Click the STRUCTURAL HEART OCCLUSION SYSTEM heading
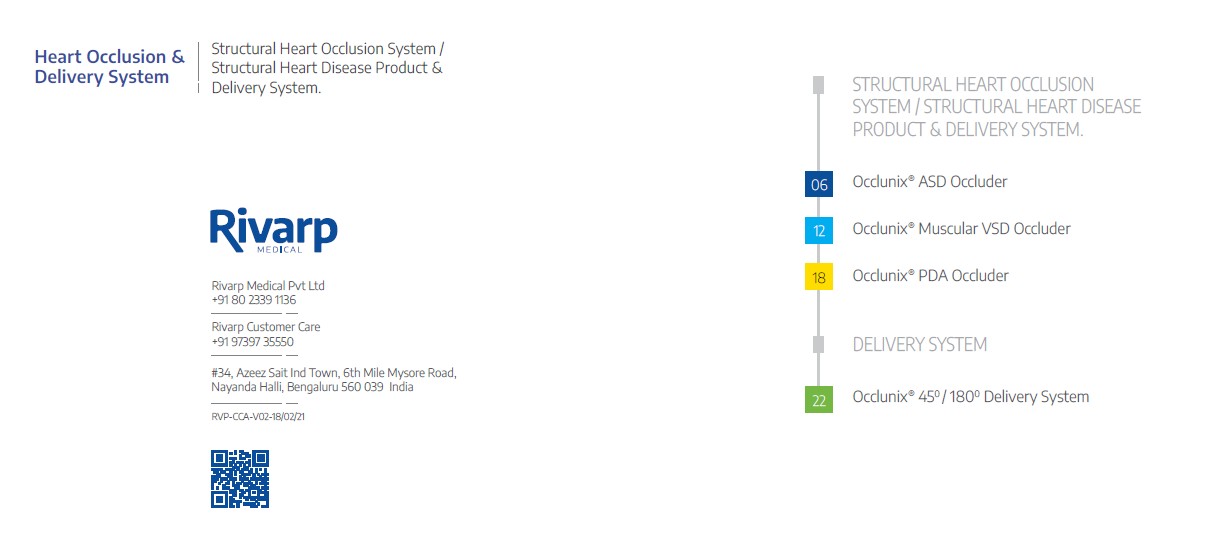This screenshot has width=1227, height=556. tap(996, 107)
